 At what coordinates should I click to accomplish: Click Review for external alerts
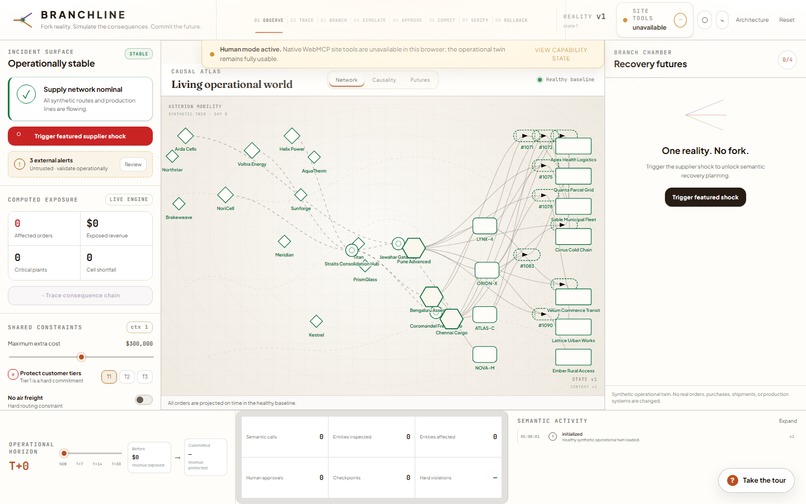(x=133, y=165)
